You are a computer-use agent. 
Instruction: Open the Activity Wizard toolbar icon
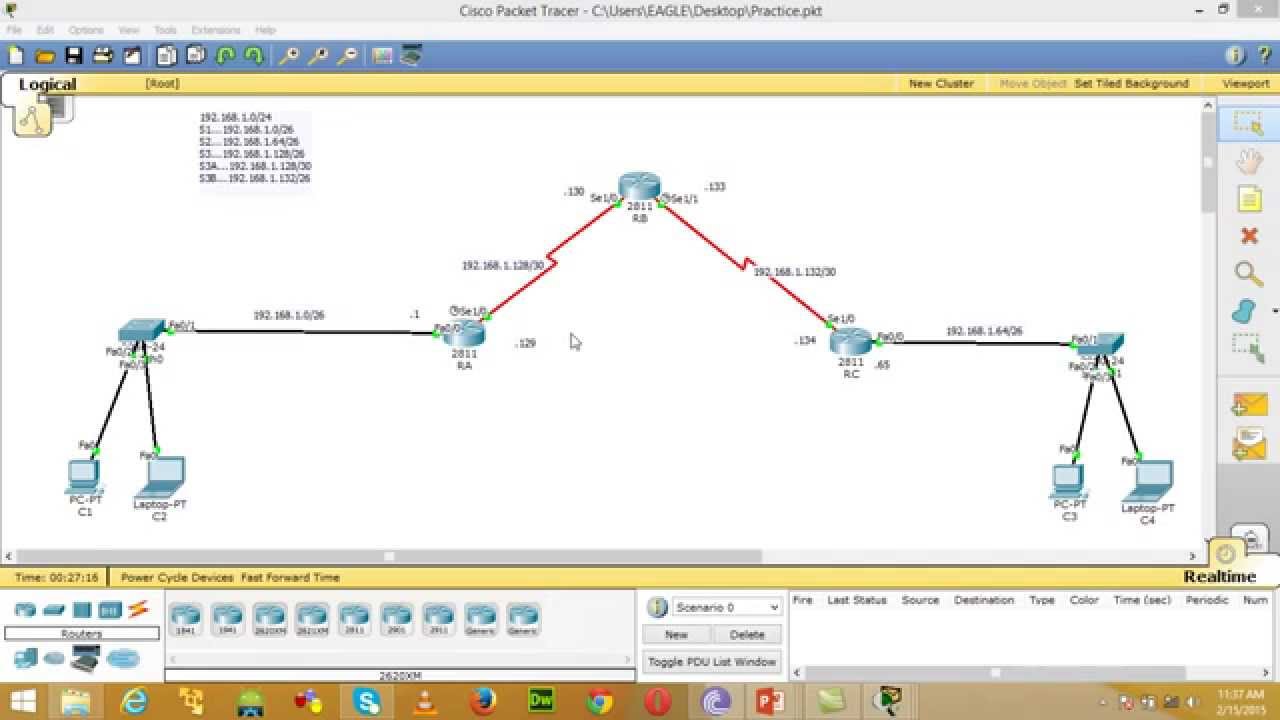click(x=131, y=56)
